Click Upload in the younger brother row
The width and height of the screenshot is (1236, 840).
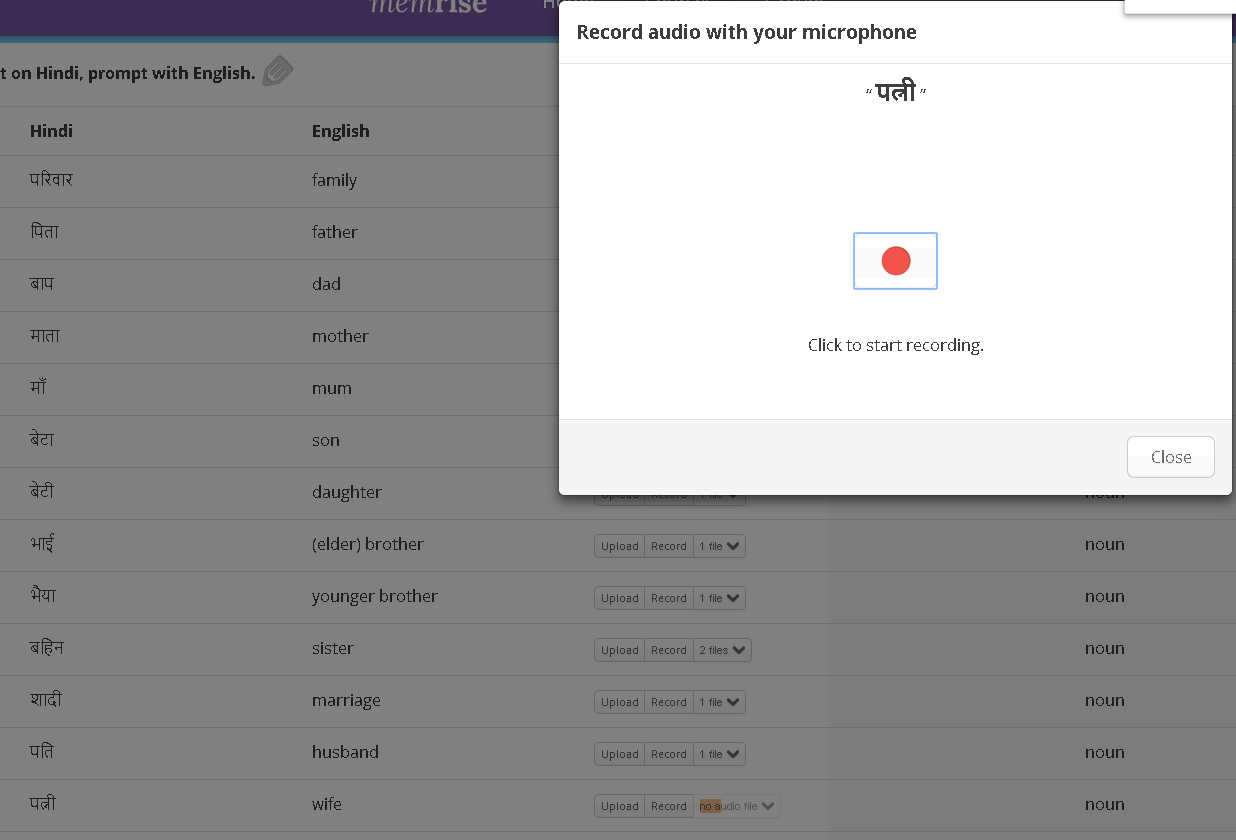(x=620, y=598)
